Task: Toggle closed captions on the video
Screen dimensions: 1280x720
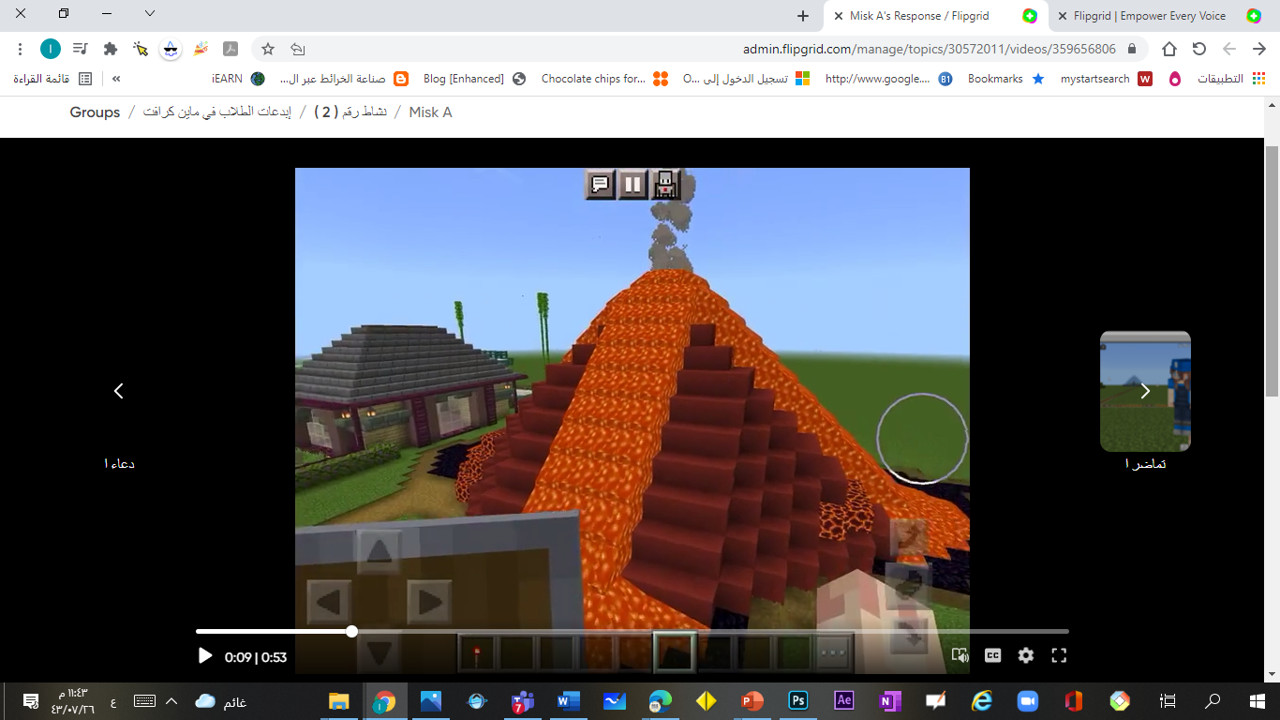Action: pos(993,656)
